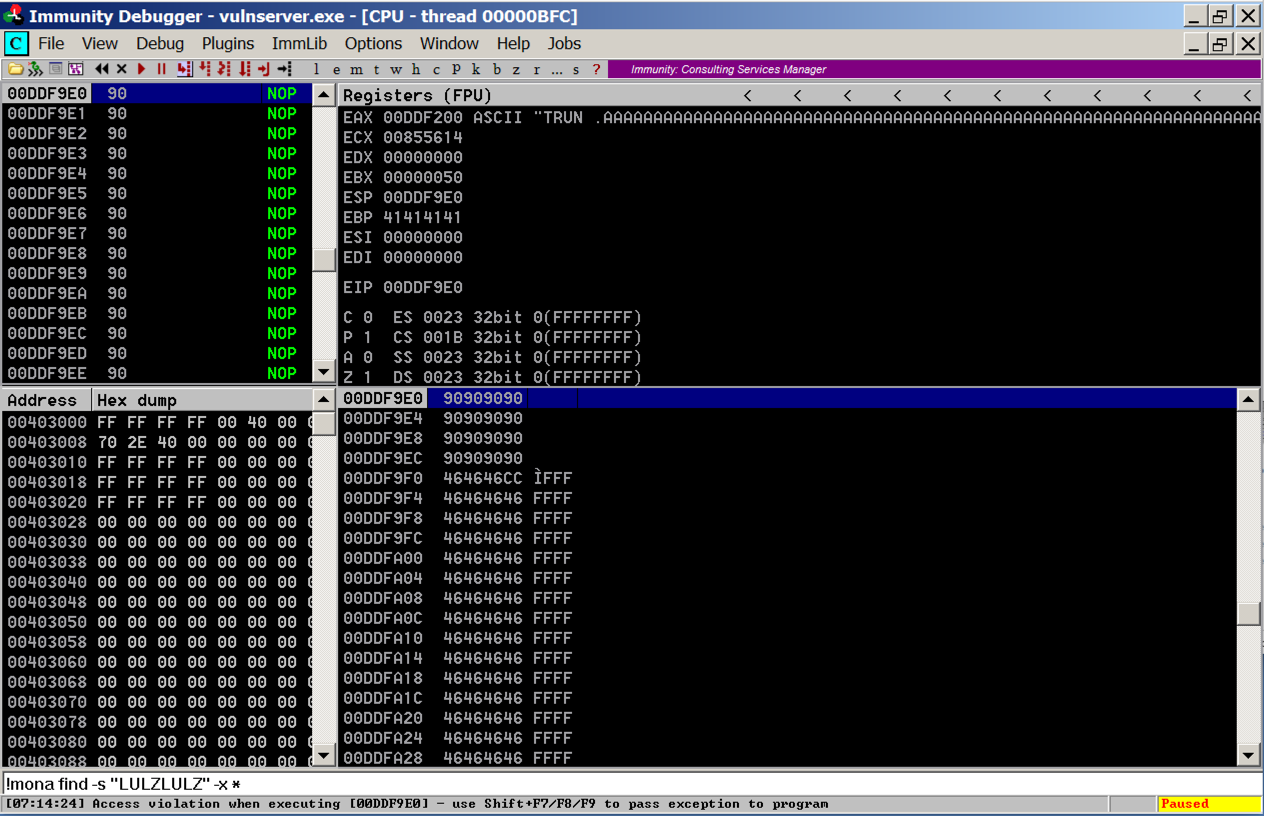Click the Trace into toolbar icon

(x=224, y=69)
